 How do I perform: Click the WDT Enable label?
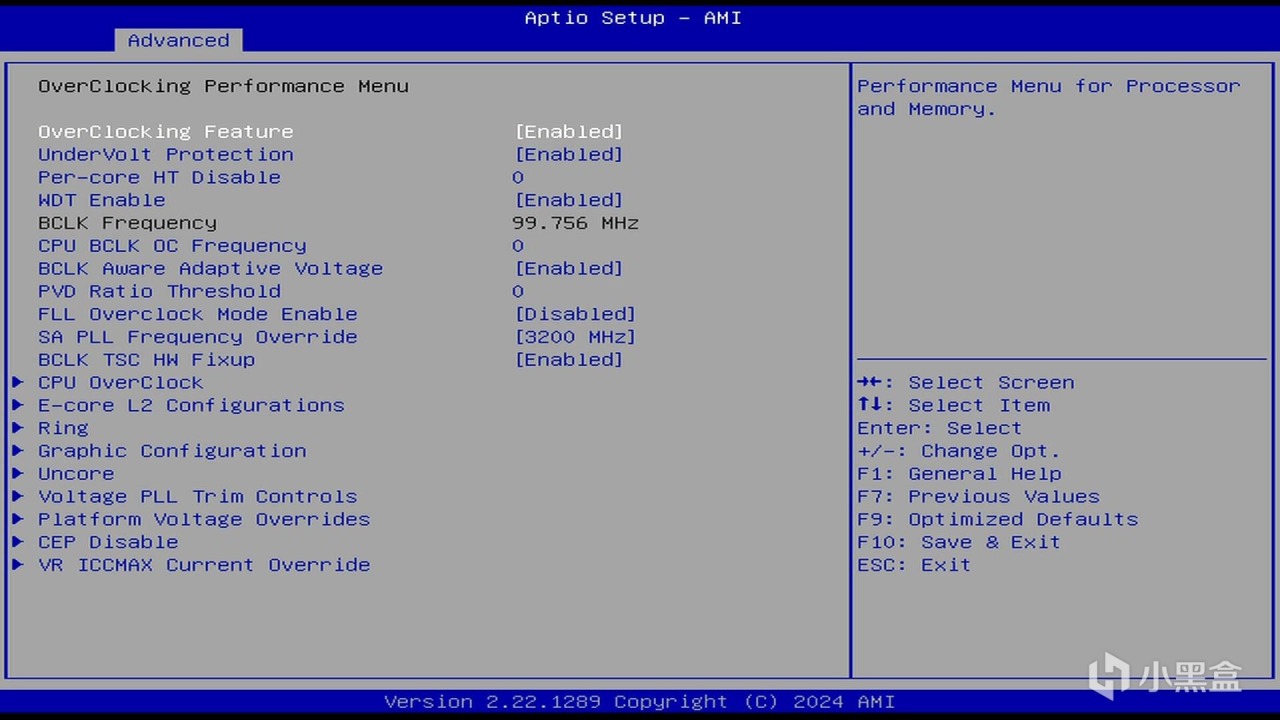[102, 200]
